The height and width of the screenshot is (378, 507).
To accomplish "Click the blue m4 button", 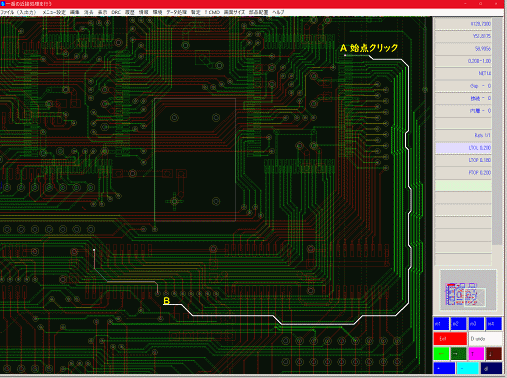I will point(494,324).
